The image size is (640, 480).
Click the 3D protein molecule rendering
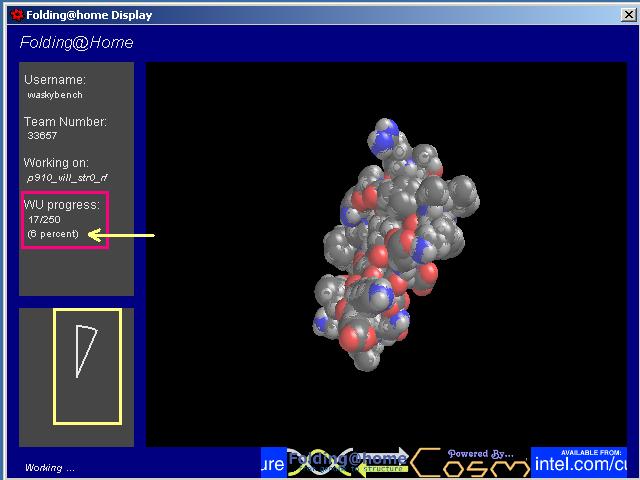(x=396, y=244)
